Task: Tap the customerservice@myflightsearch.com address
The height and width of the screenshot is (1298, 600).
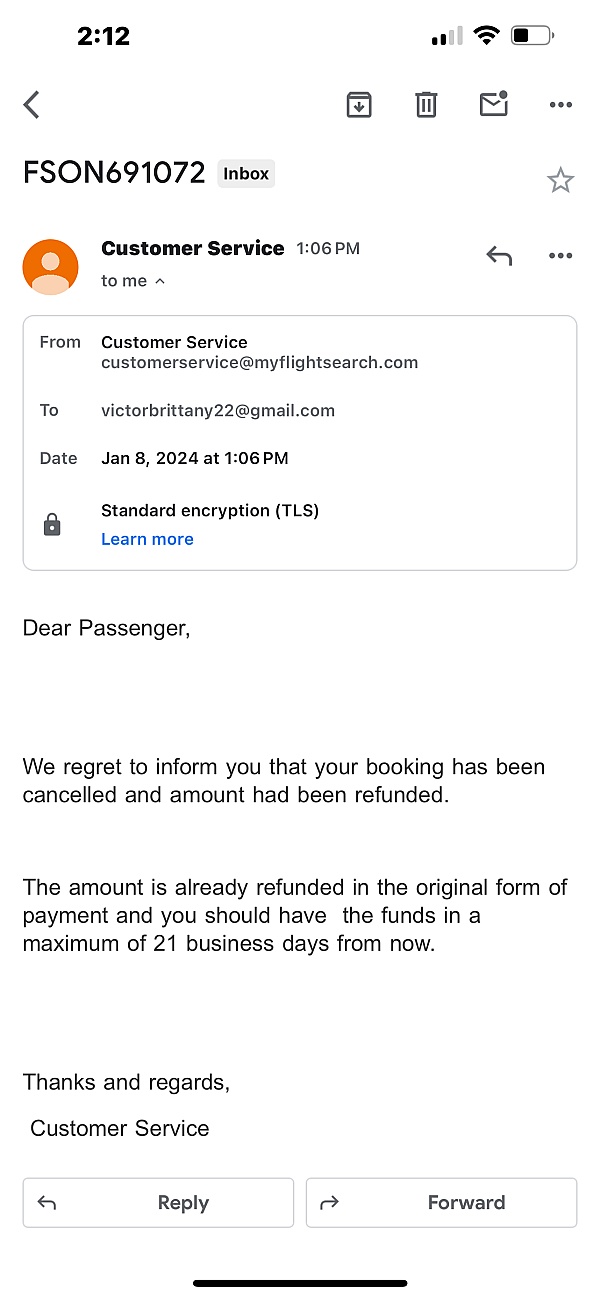Action: pos(260,363)
